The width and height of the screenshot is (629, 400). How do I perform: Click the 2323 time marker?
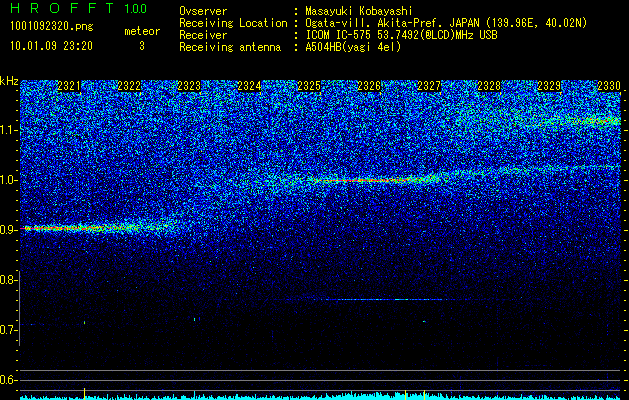click(189, 86)
